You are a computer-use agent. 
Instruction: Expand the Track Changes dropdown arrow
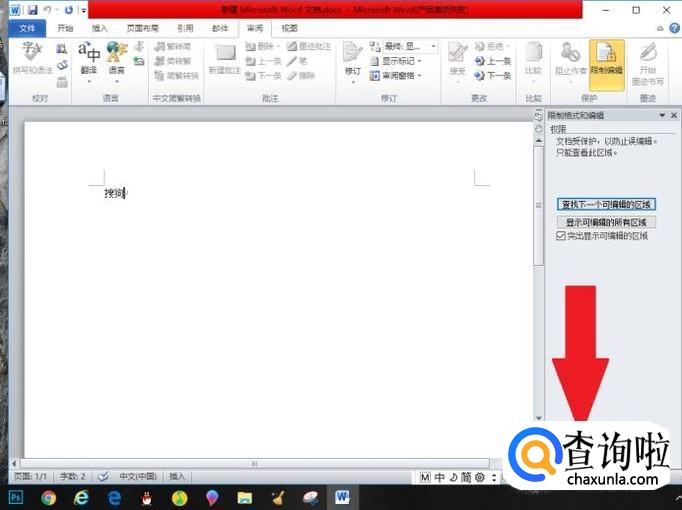[353, 82]
